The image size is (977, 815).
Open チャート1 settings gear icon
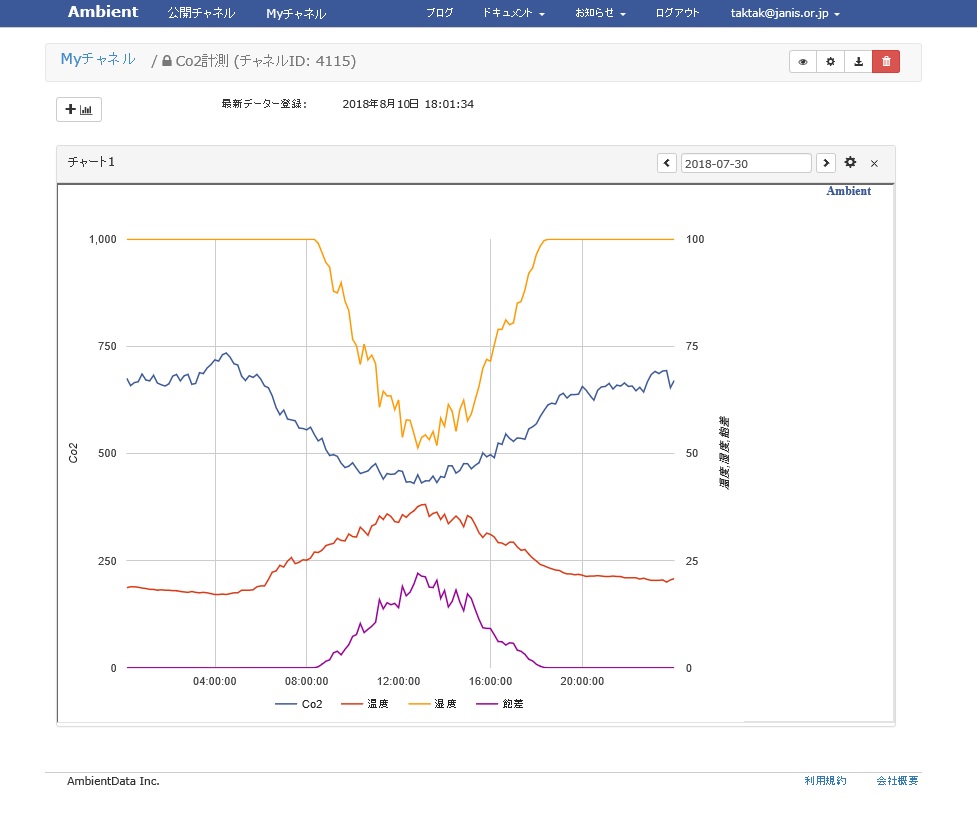[x=850, y=163]
